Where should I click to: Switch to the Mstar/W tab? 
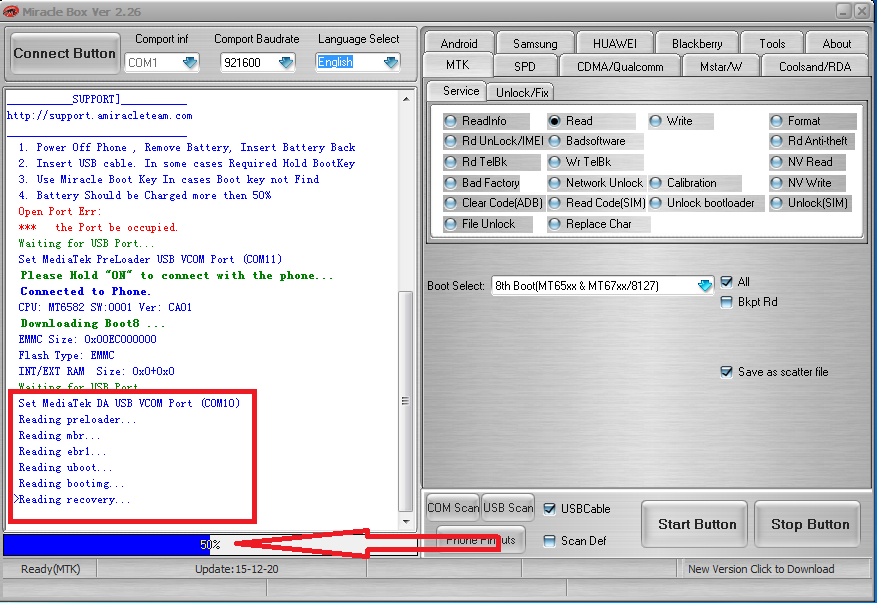[x=720, y=67]
